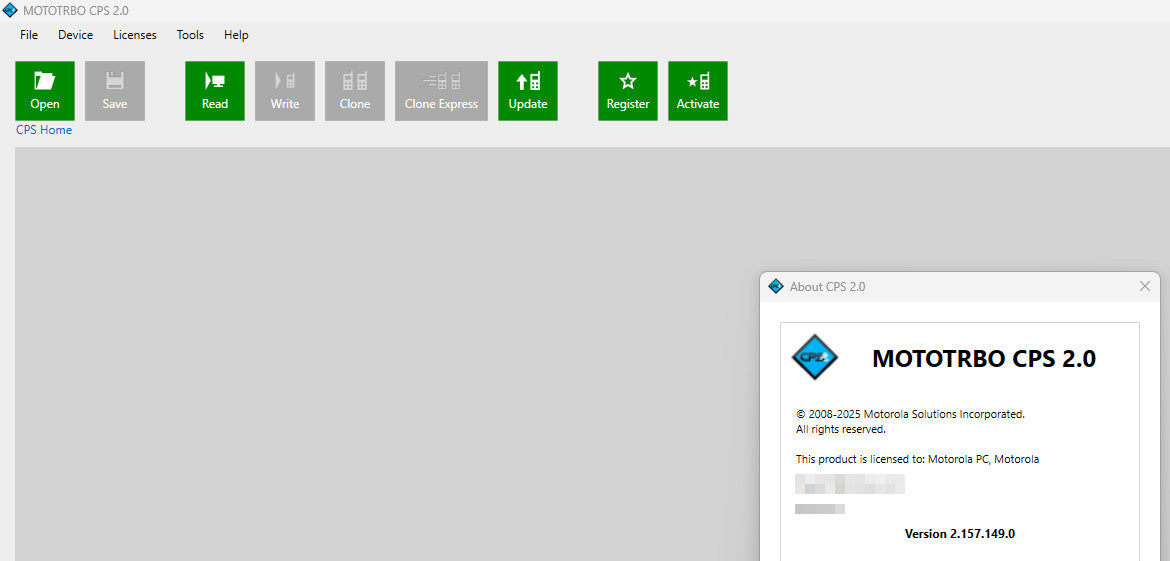Start a firmware update with Update
1170x561 pixels.
pos(528,91)
